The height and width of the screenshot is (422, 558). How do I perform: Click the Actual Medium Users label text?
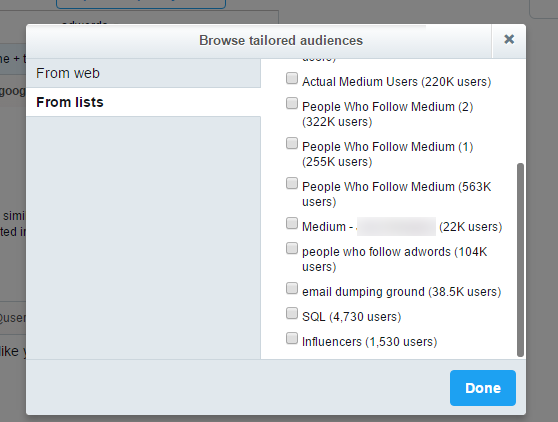pyautogui.click(x=396, y=82)
